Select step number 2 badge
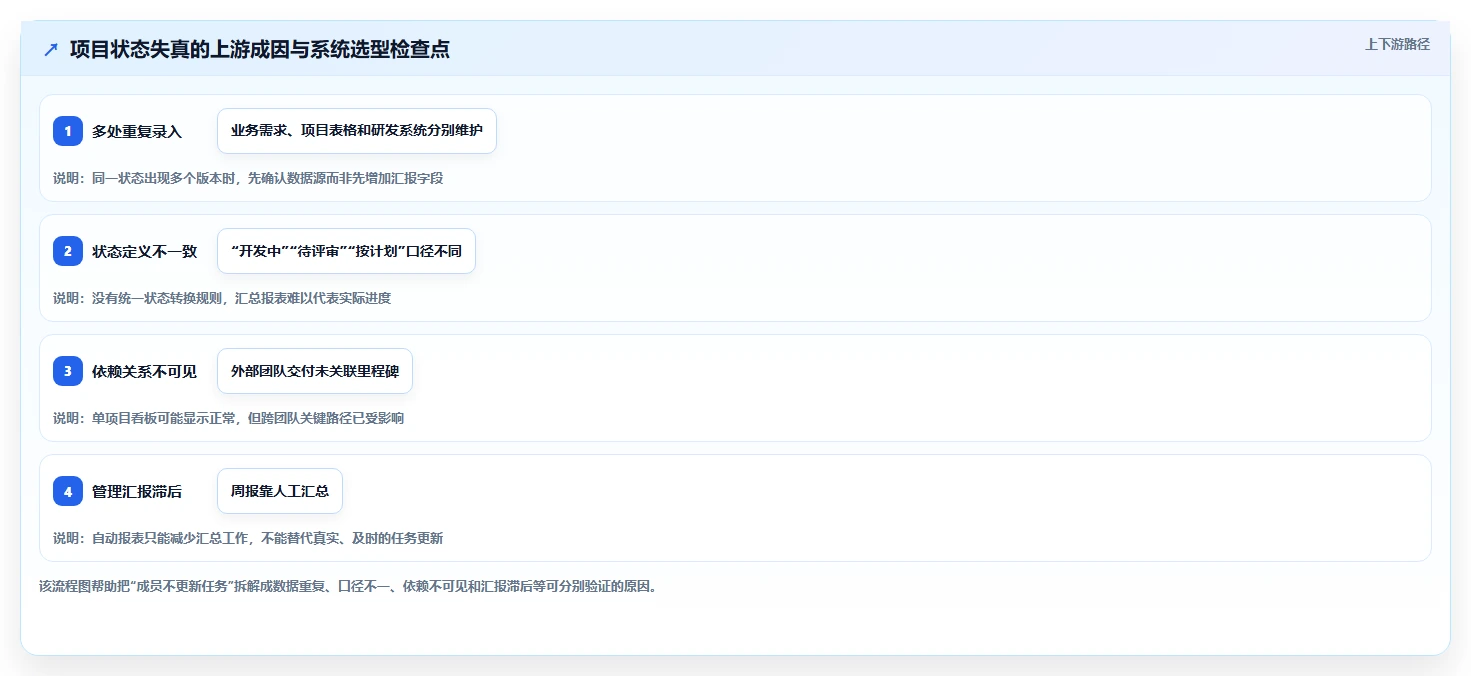 (68, 251)
